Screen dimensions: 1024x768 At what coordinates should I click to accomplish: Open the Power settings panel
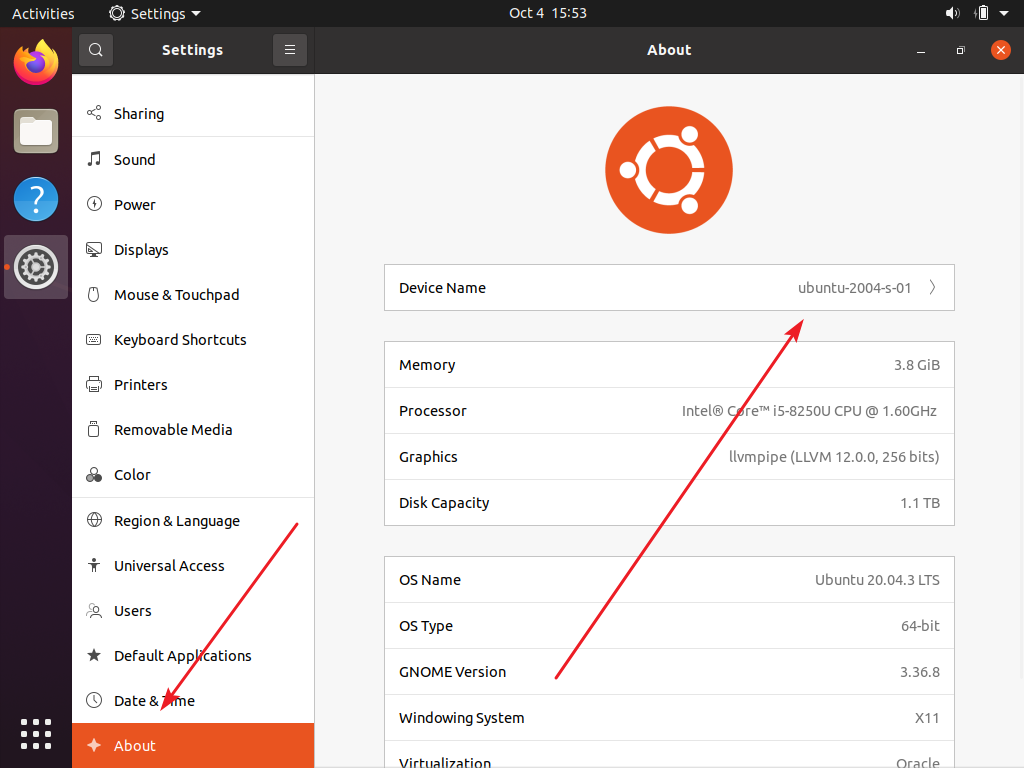pos(193,204)
